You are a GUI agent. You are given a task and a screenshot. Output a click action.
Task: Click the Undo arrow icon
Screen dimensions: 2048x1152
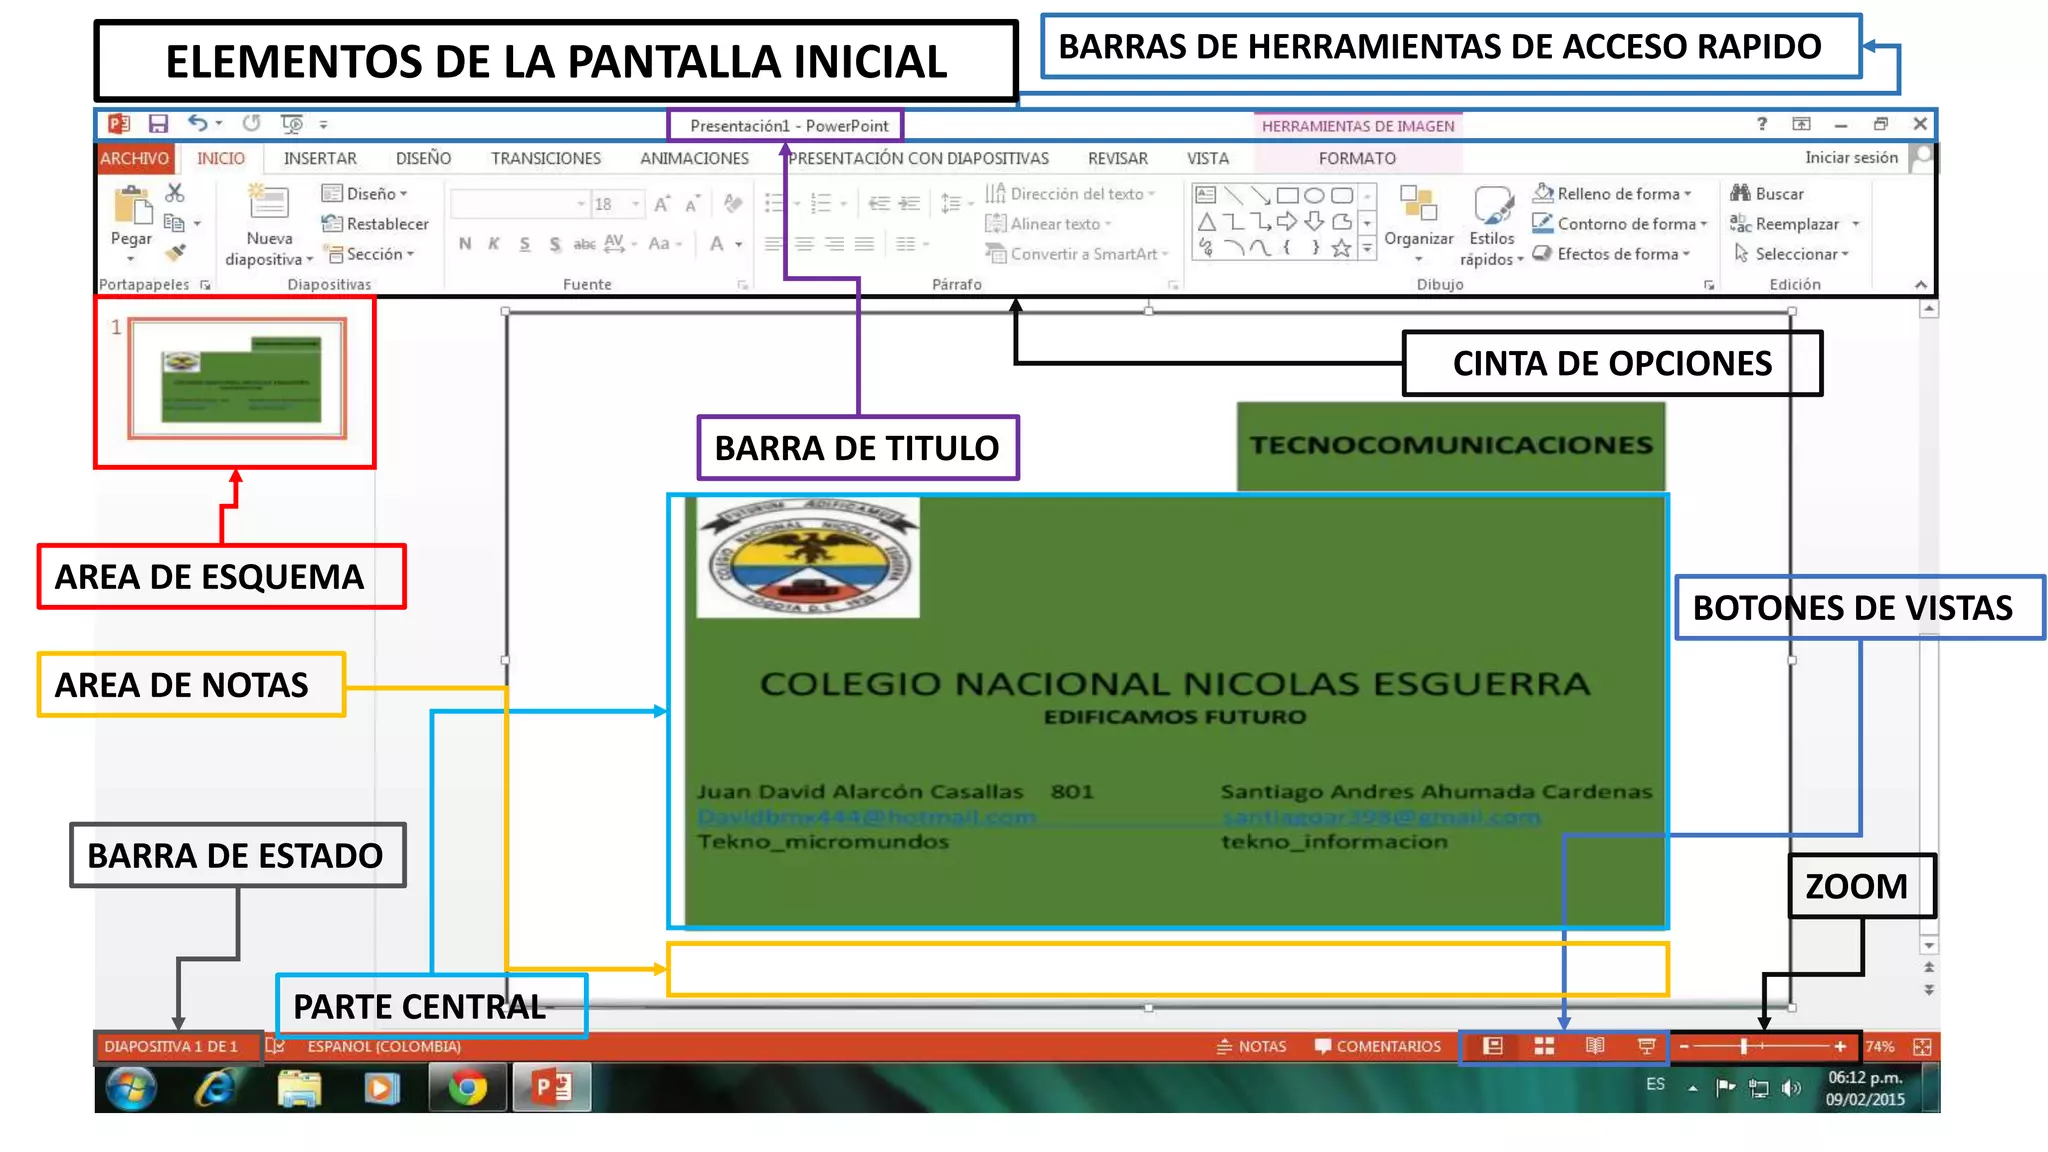point(198,123)
